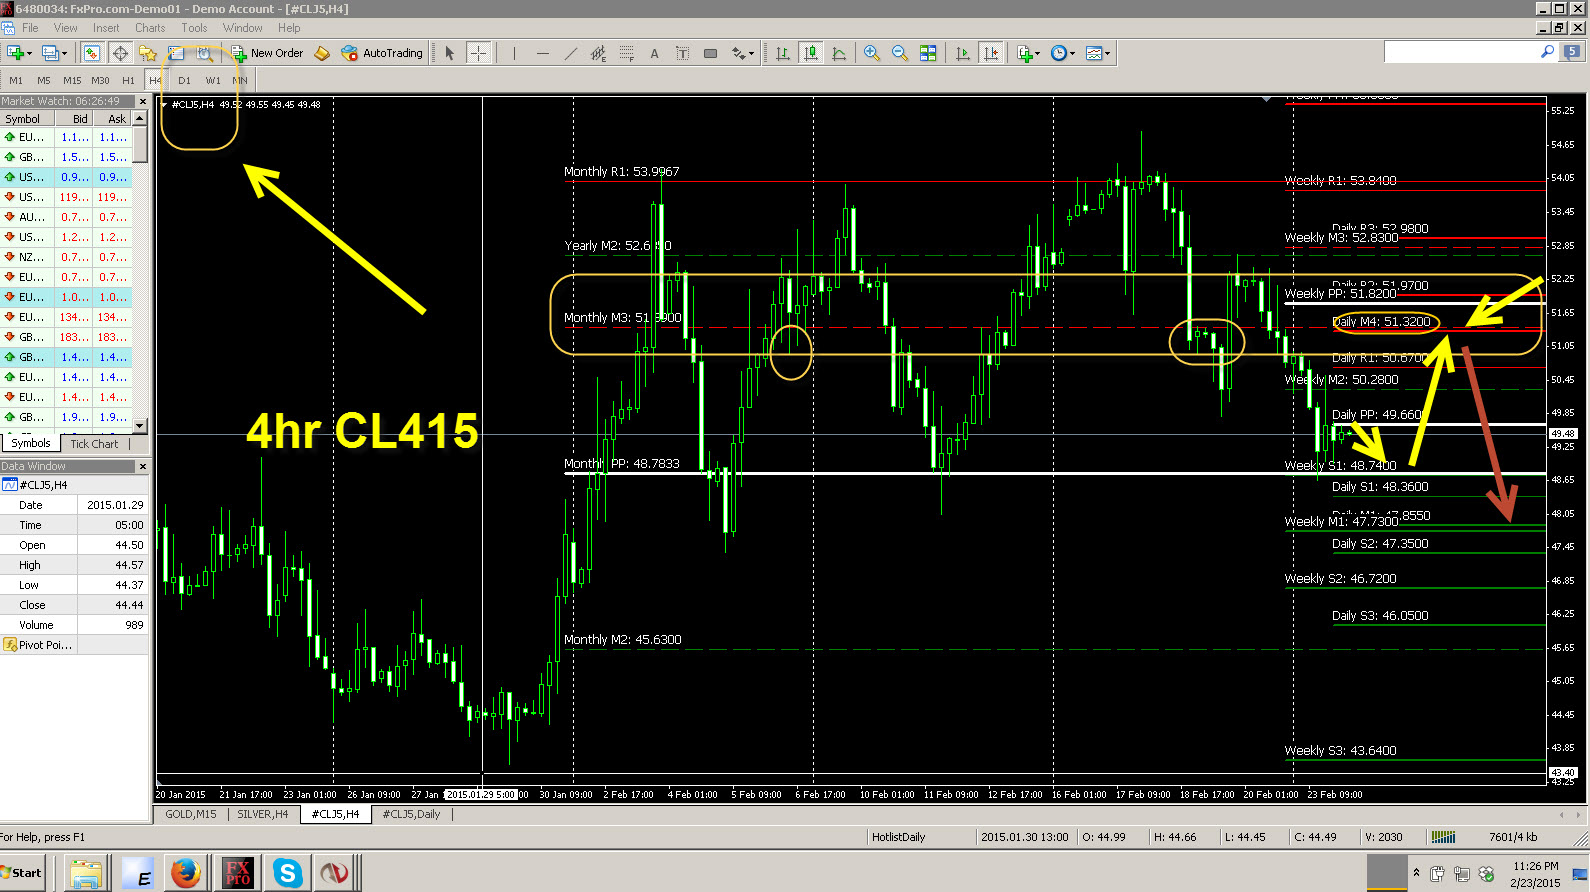
Task: Open the Navigator panel icon
Action: point(148,53)
